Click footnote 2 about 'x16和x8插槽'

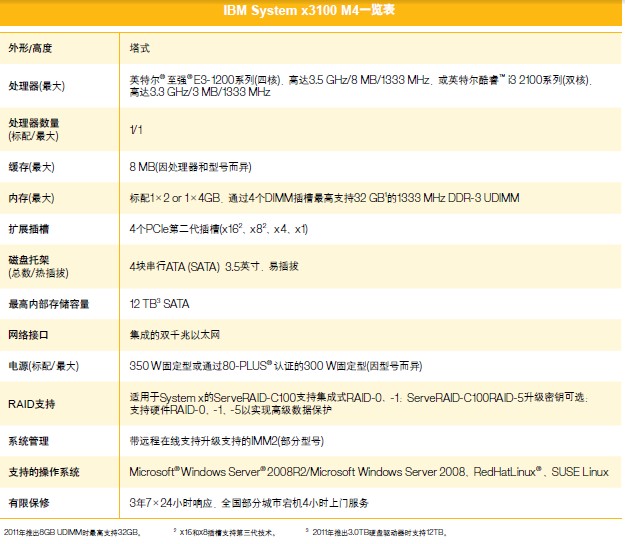225,532
